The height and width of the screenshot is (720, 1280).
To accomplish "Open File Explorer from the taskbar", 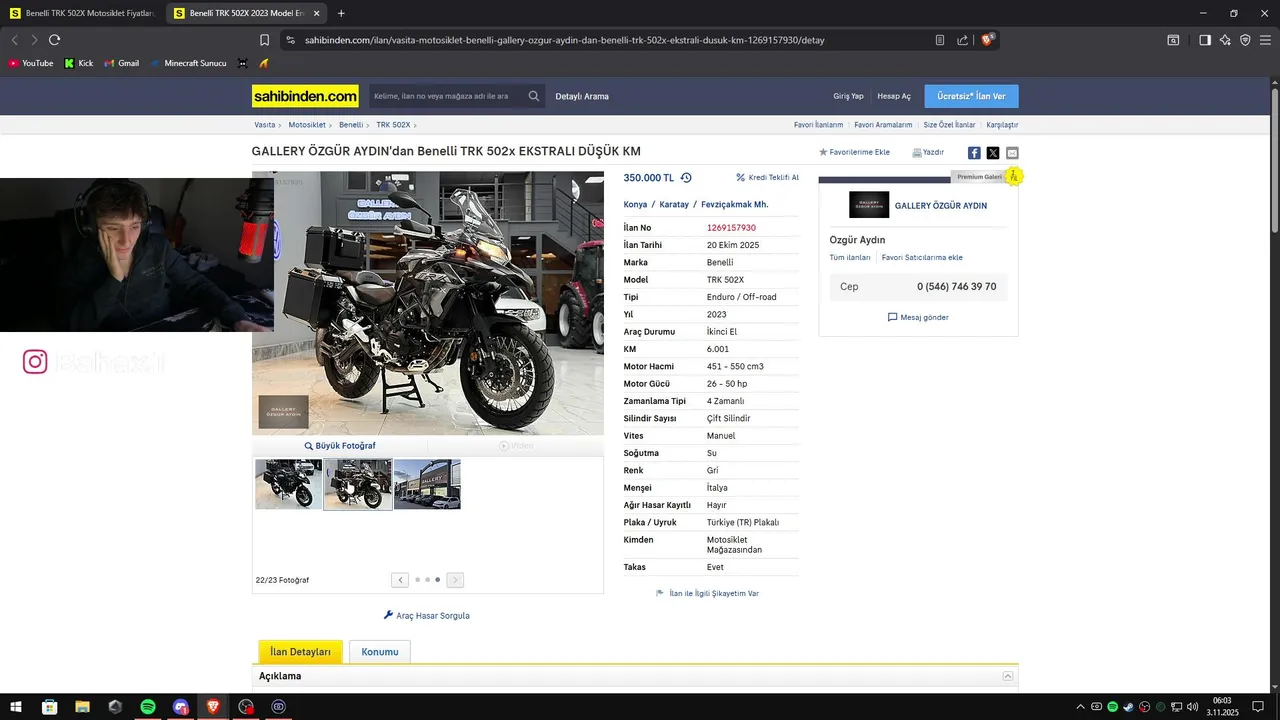I will point(82,707).
